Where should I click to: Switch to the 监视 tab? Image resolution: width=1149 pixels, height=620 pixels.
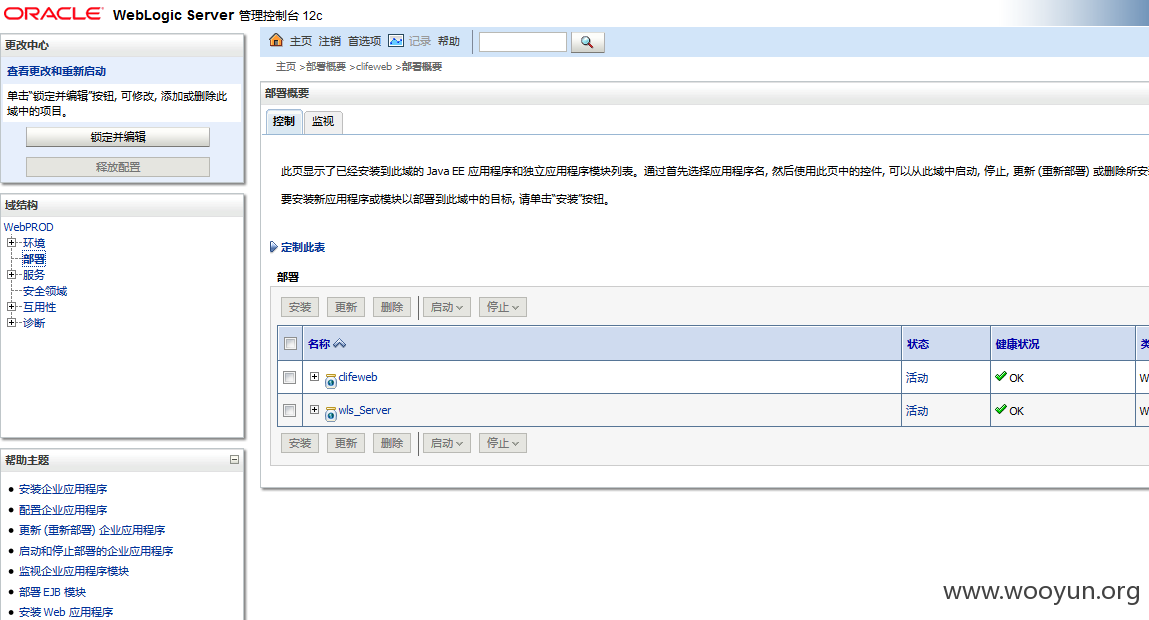click(x=323, y=122)
